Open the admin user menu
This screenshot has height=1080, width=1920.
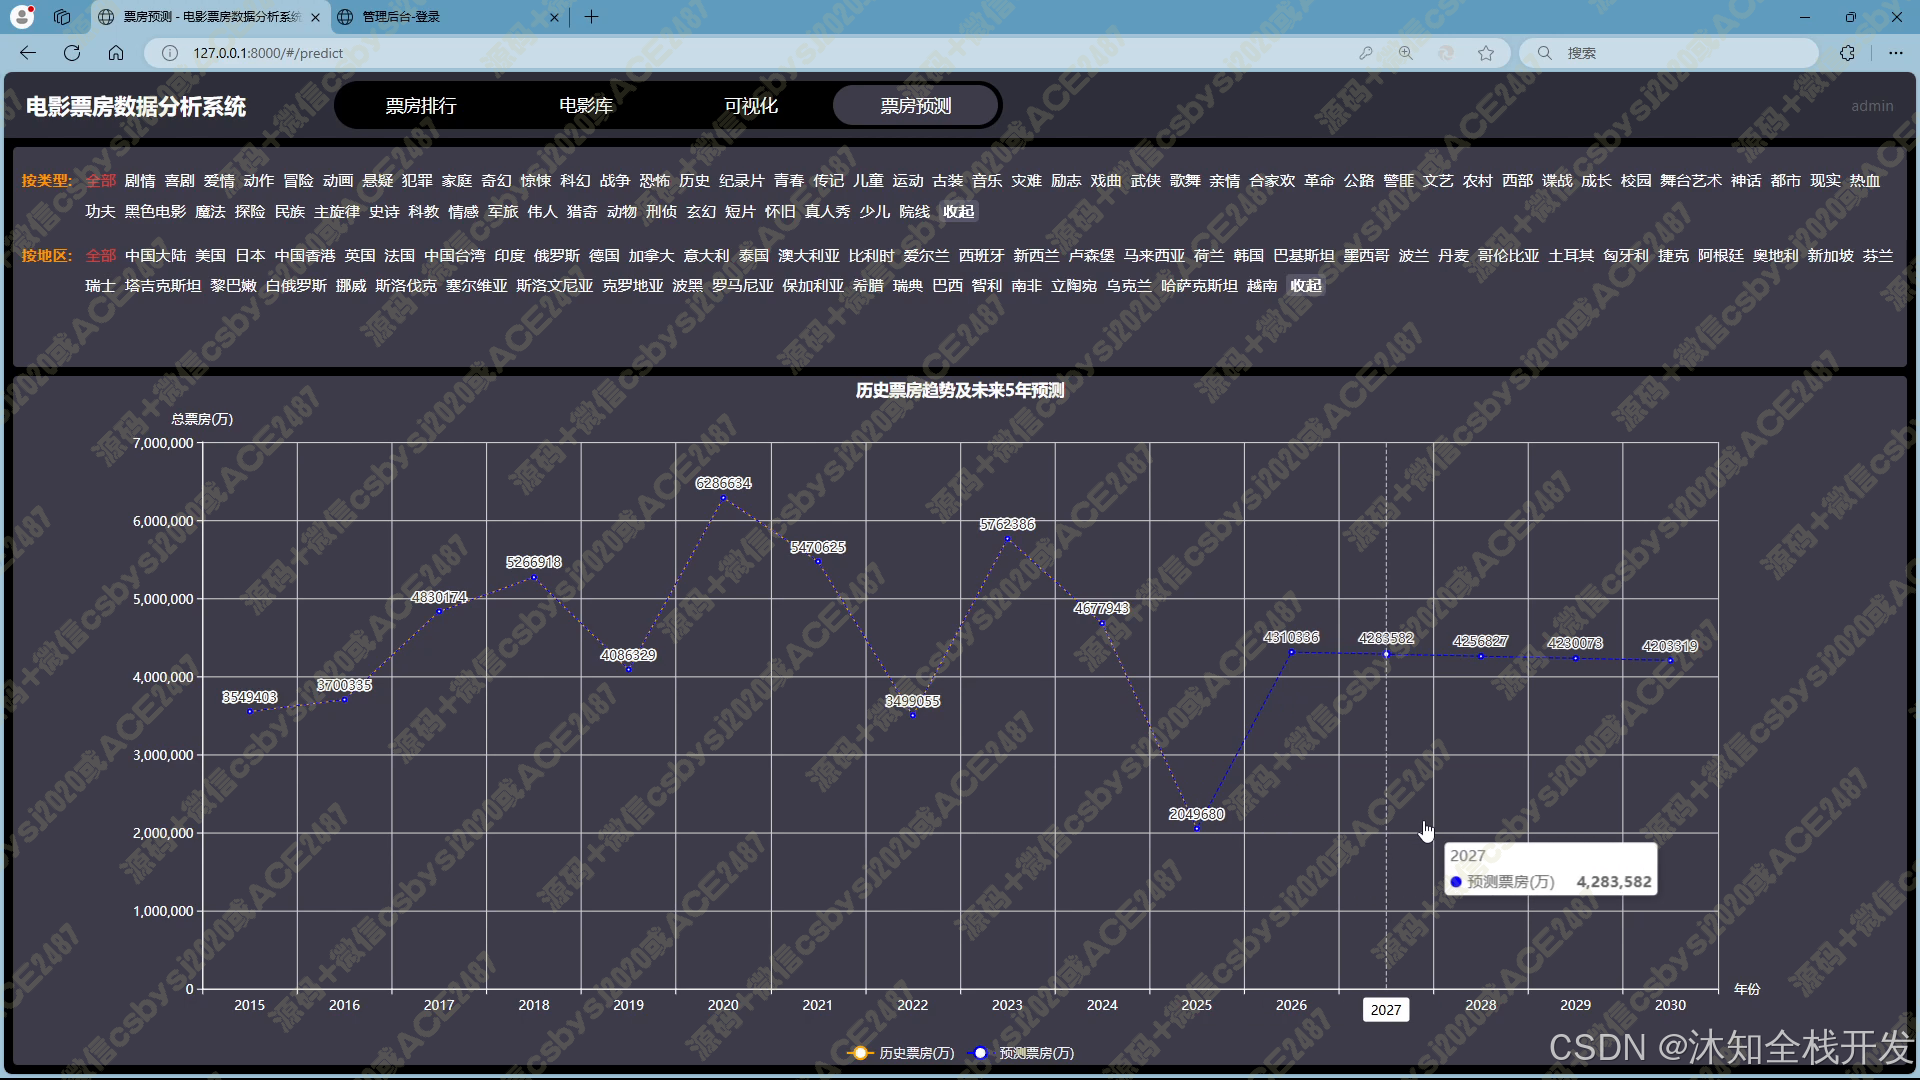(x=1871, y=106)
